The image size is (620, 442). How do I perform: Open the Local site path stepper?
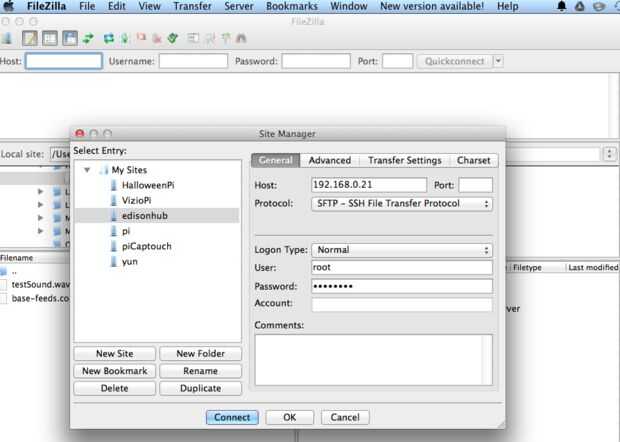click(x=609, y=154)
